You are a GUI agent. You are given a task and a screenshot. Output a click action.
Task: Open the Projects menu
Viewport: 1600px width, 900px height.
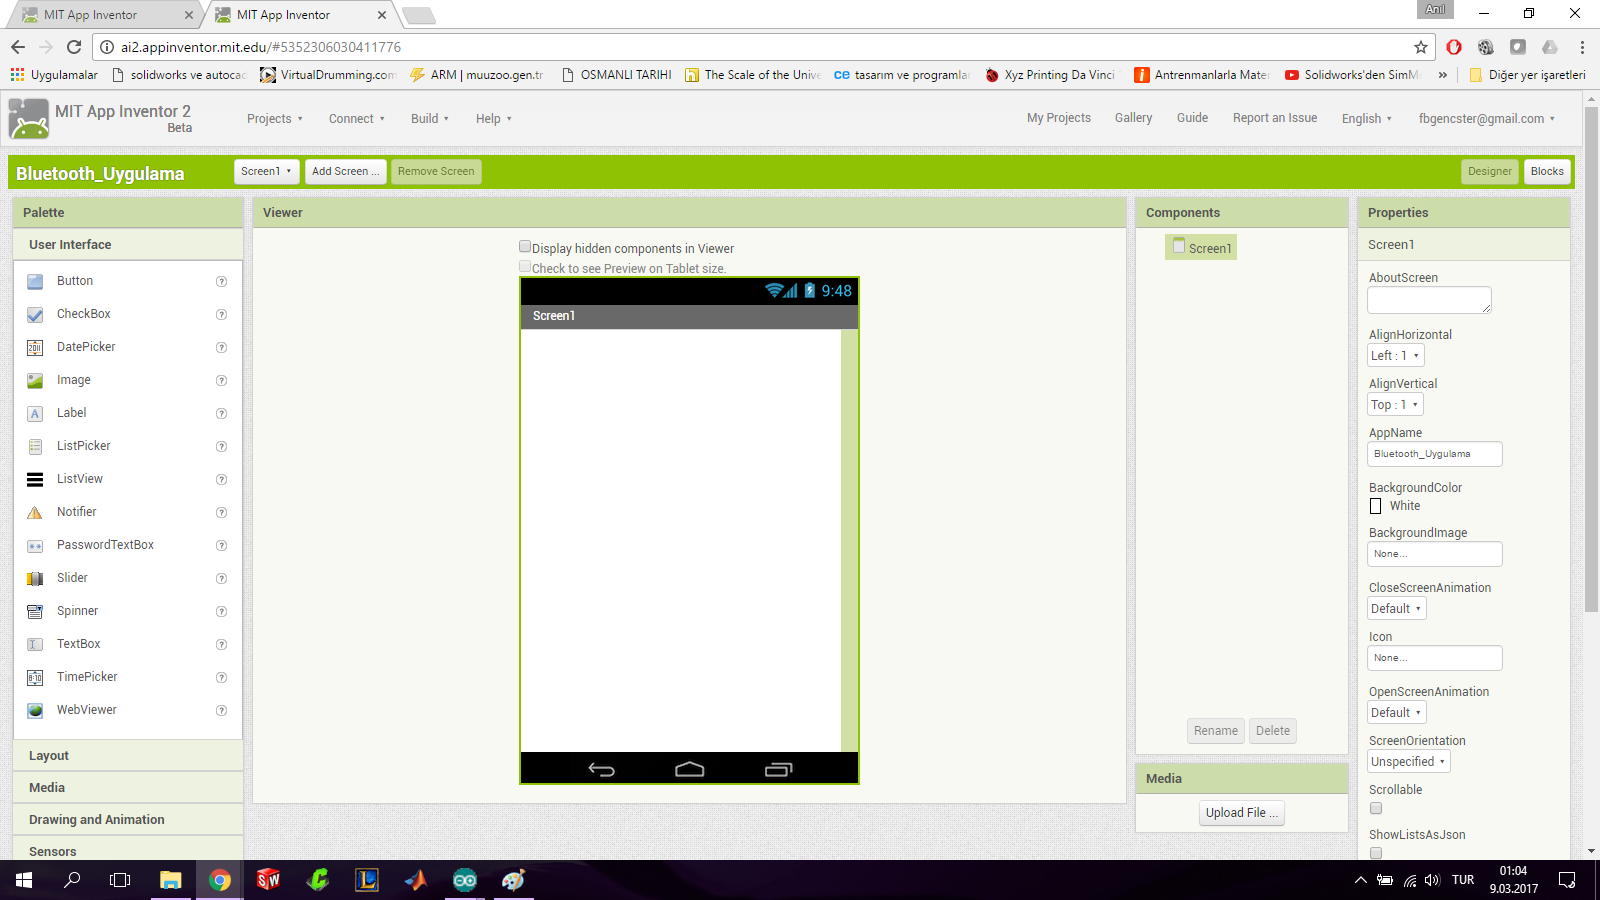click(x=275, y=119)
